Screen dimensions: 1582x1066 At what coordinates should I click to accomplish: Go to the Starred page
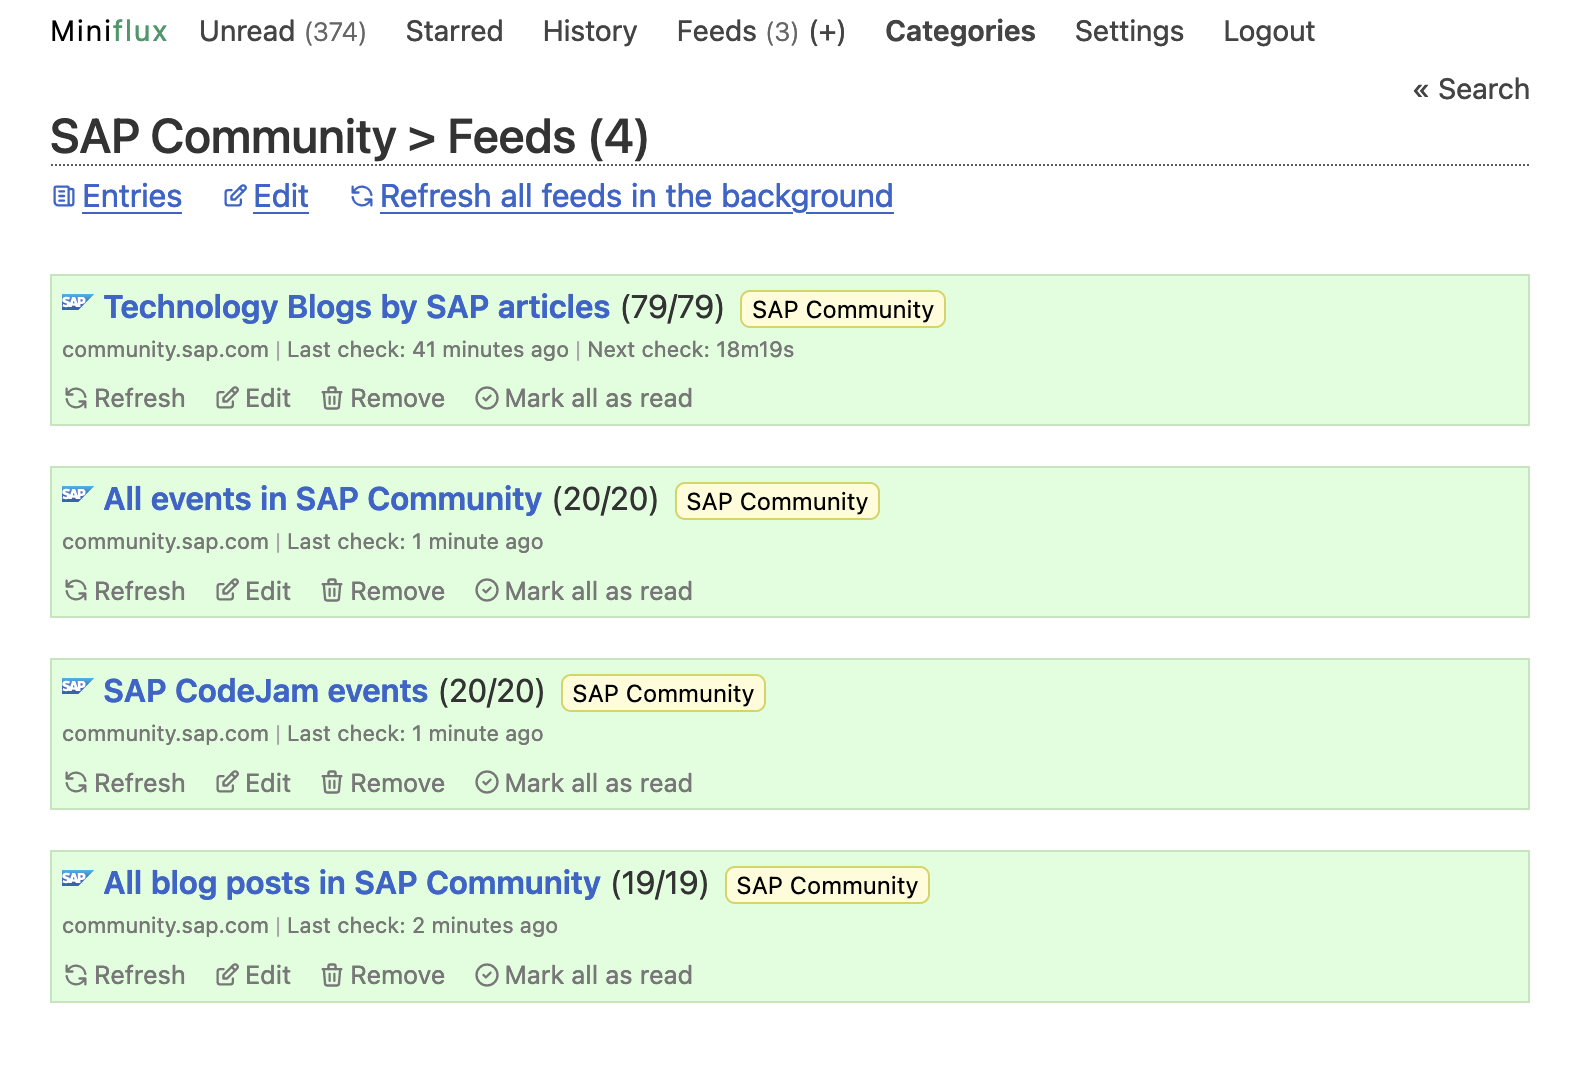coord(454,31)
